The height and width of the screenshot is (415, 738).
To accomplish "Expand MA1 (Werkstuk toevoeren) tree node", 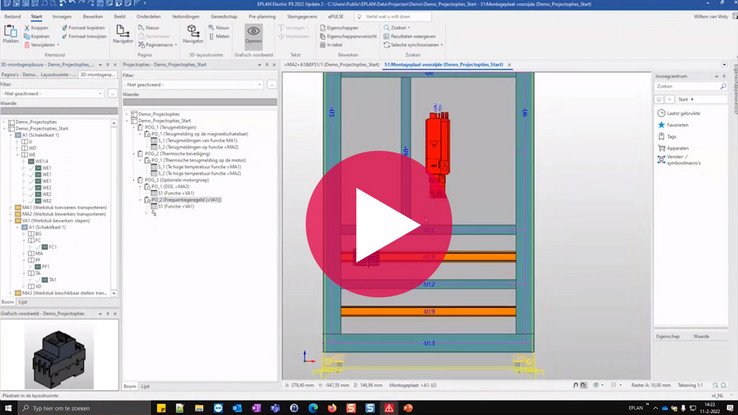I will [x=11, y=208].
